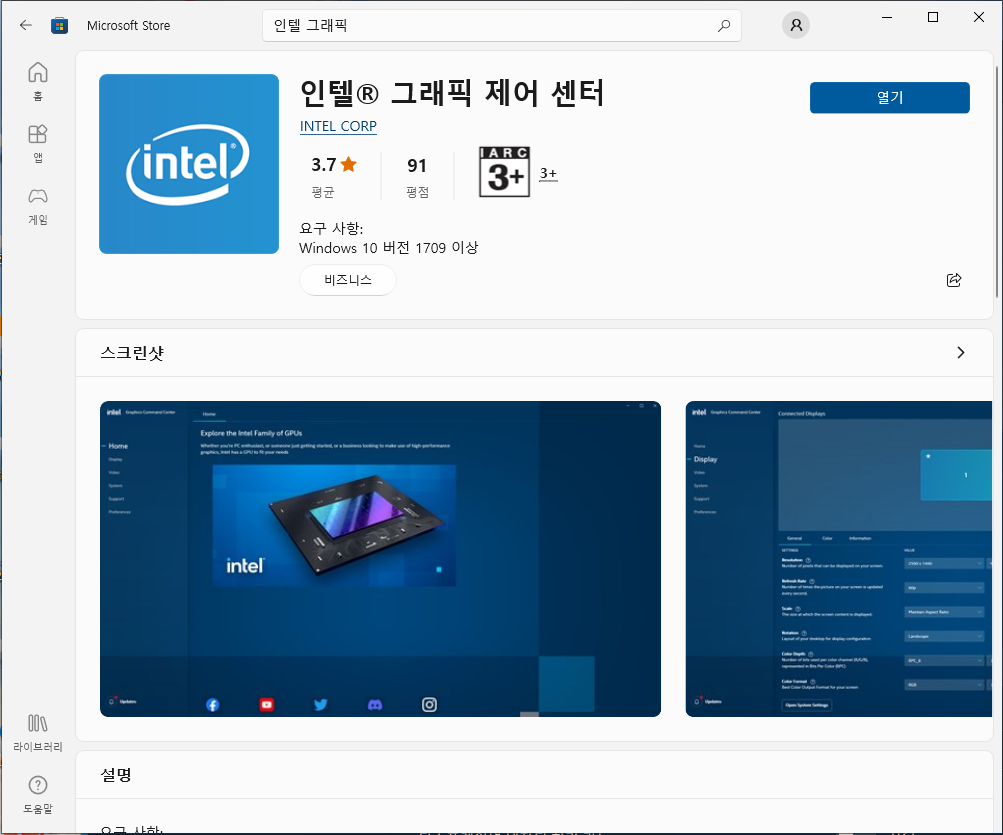Viewport: 1003px width, 835px height.
Task: Click the Intel app logo tile
Action: coord(189,164)
